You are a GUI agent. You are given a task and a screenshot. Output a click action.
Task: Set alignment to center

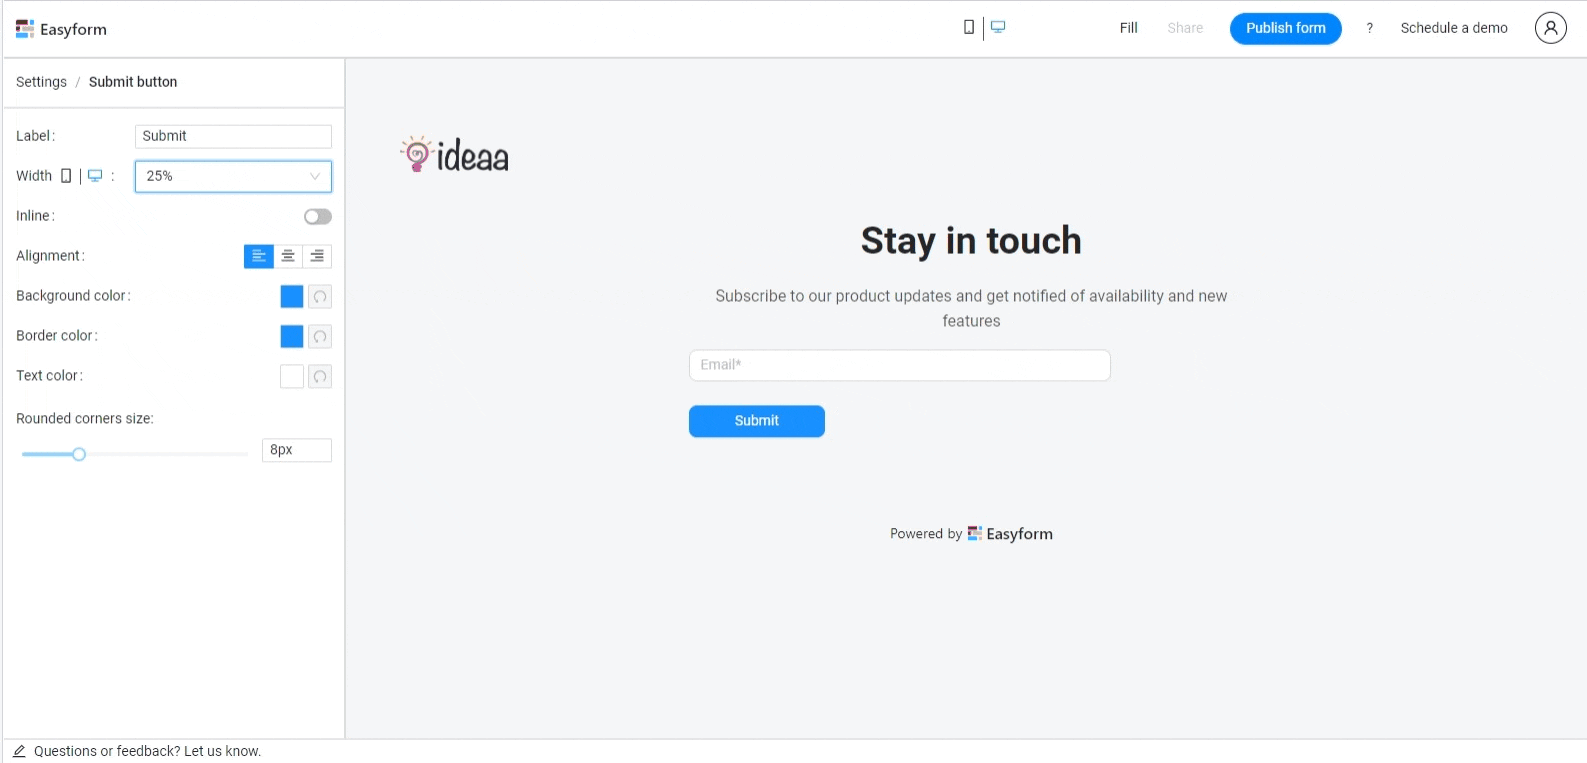click(x=288, y=257)
